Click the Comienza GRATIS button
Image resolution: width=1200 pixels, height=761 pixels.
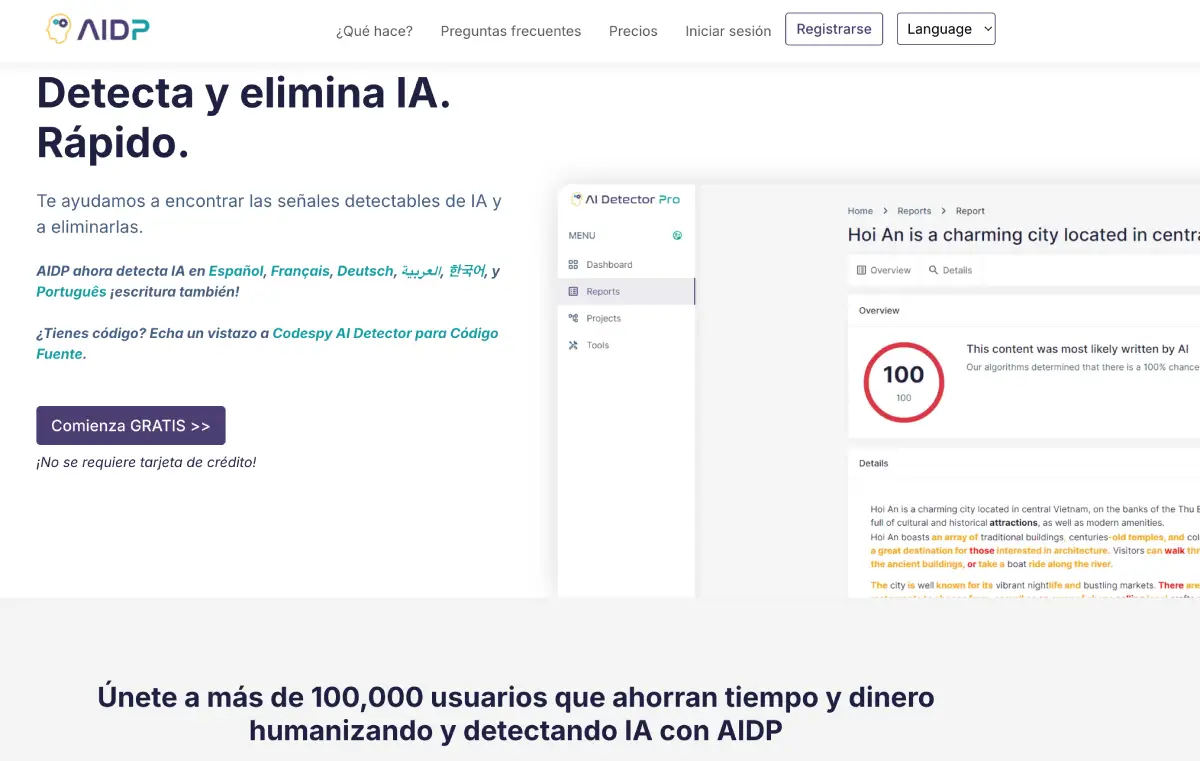pyautogui.click(x=131, y=425)
